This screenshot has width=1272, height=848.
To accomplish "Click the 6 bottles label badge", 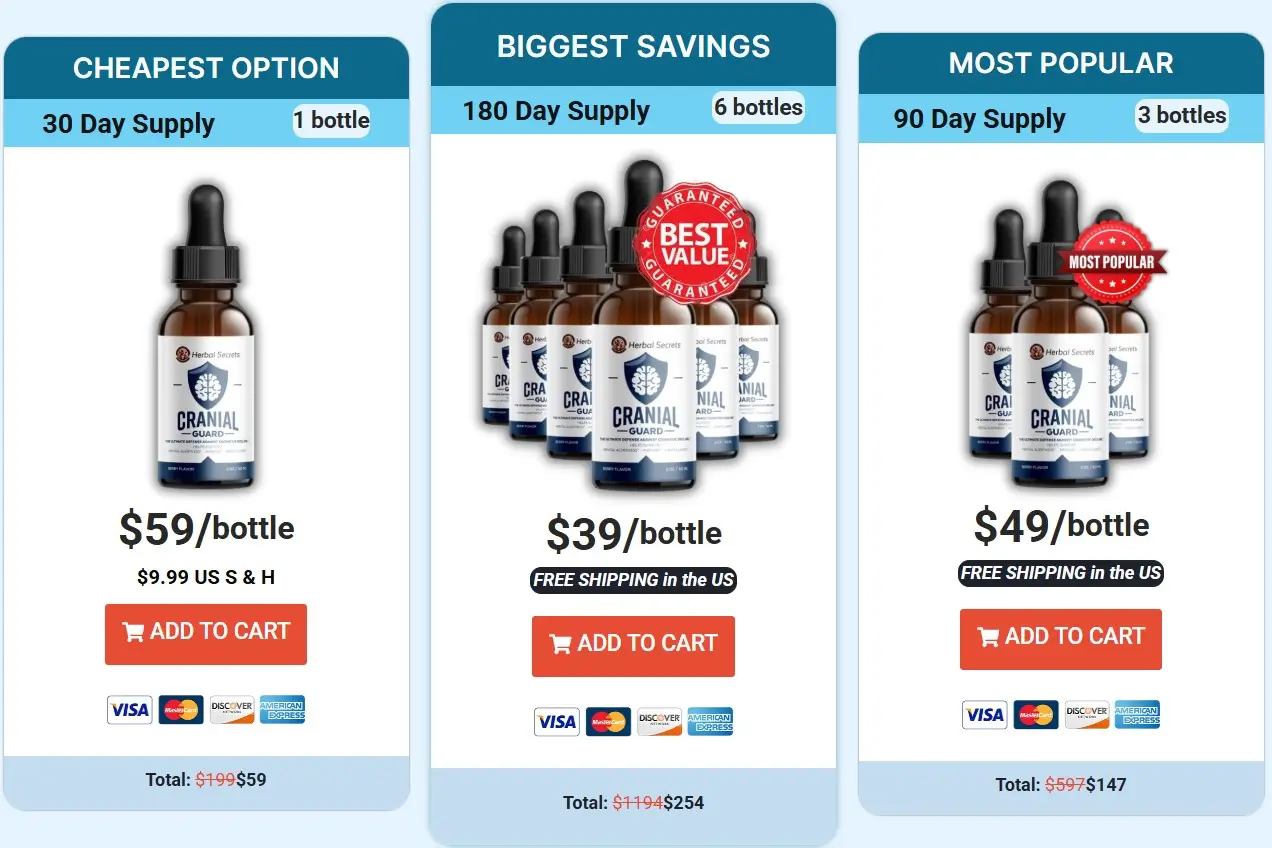I will click(x=759, y=107).
